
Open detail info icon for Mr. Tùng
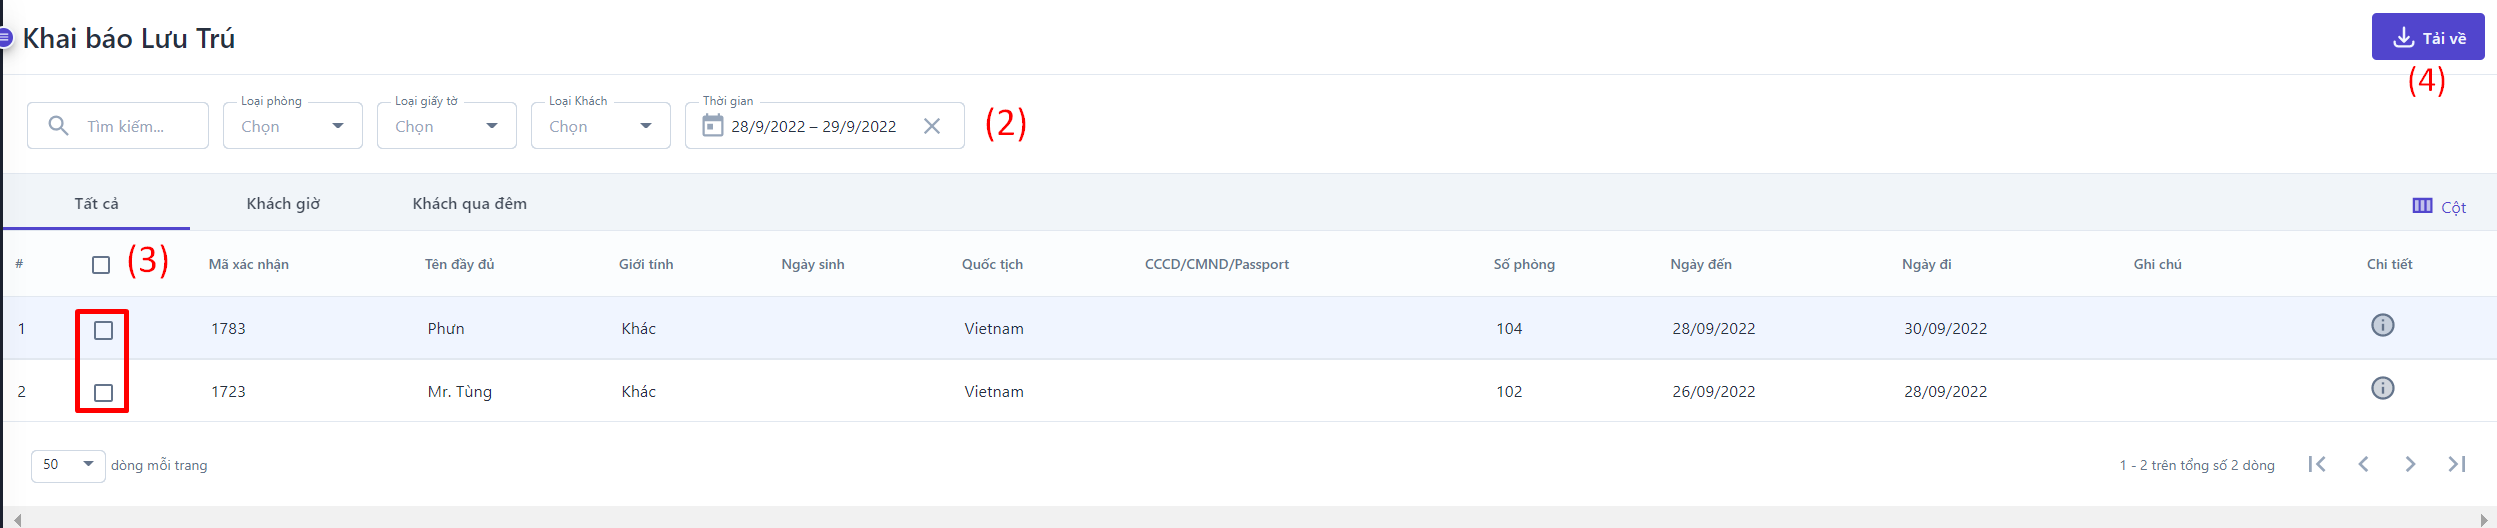click(2383, 388)
